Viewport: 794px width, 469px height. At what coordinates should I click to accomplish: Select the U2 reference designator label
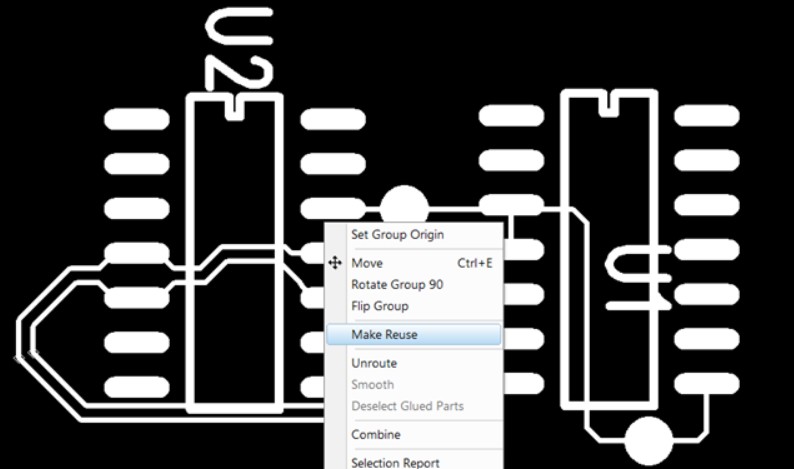(x=238, y=48)
